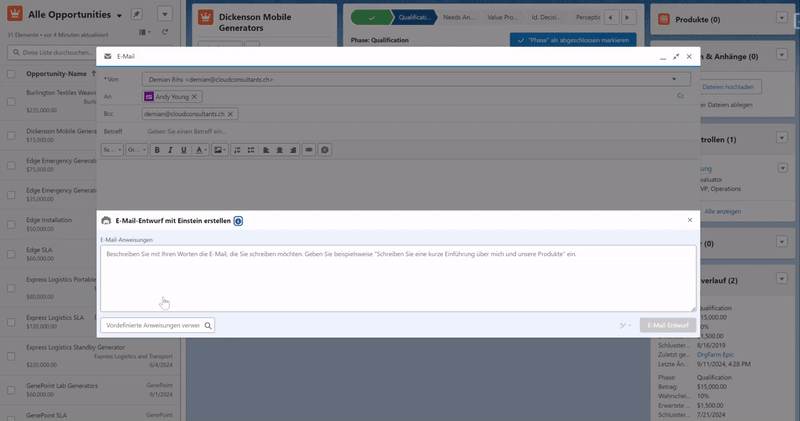Click the Bold formatting icon
Viewport: 800px width, 421px height.
tap(157, 149)
